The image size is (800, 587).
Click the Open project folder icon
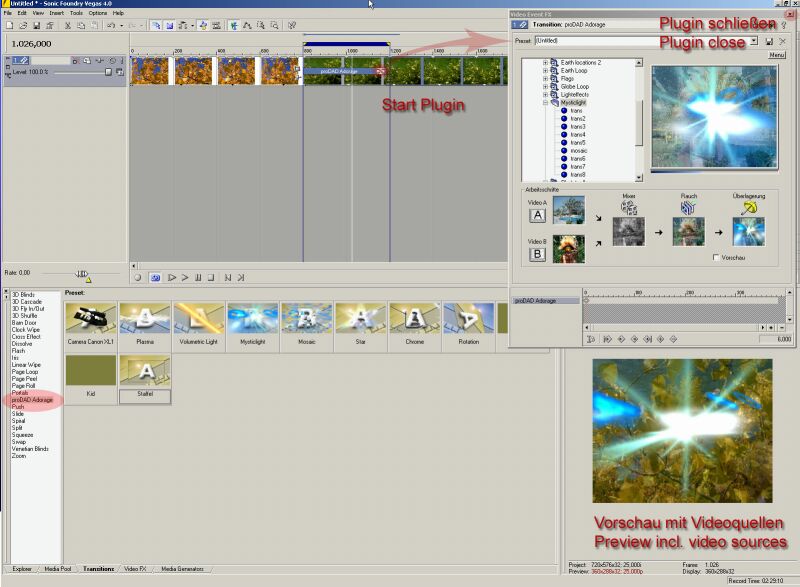tap(23, 25)
